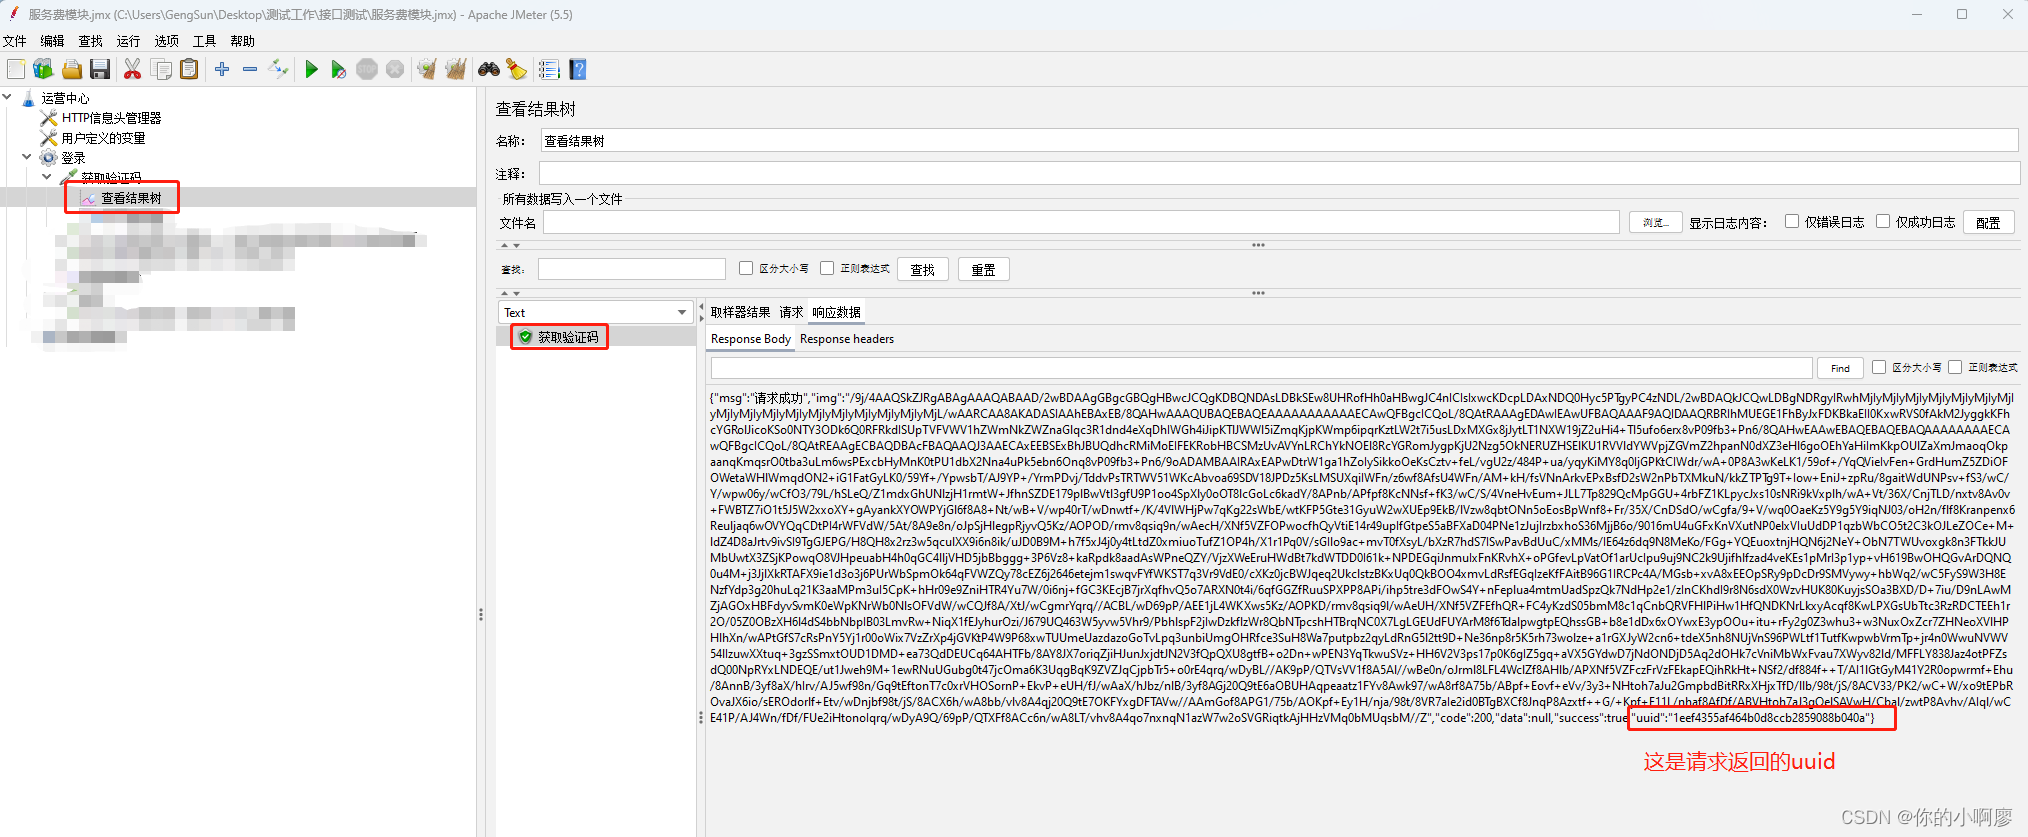Collapse the 运营中心 tree node chevron

[x=8, y=97]
